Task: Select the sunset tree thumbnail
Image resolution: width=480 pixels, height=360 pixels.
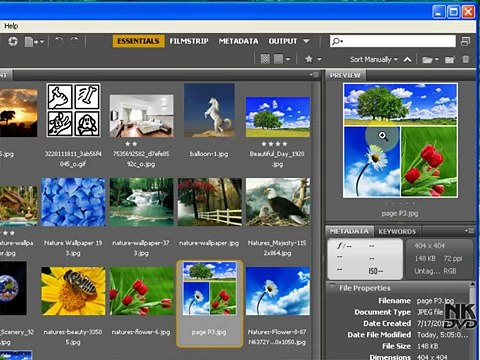Action: tap(18, 113)
